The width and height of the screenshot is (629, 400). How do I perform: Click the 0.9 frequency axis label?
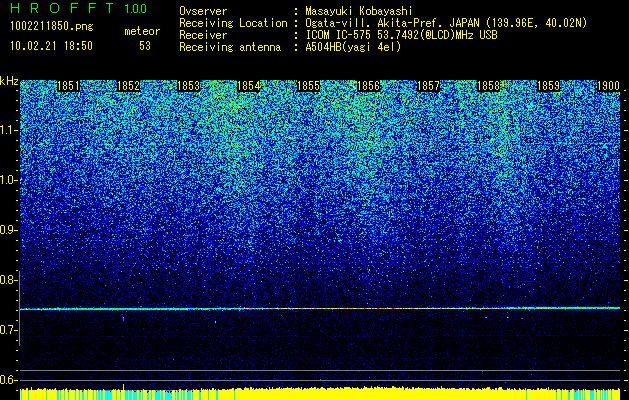[8, 230]
